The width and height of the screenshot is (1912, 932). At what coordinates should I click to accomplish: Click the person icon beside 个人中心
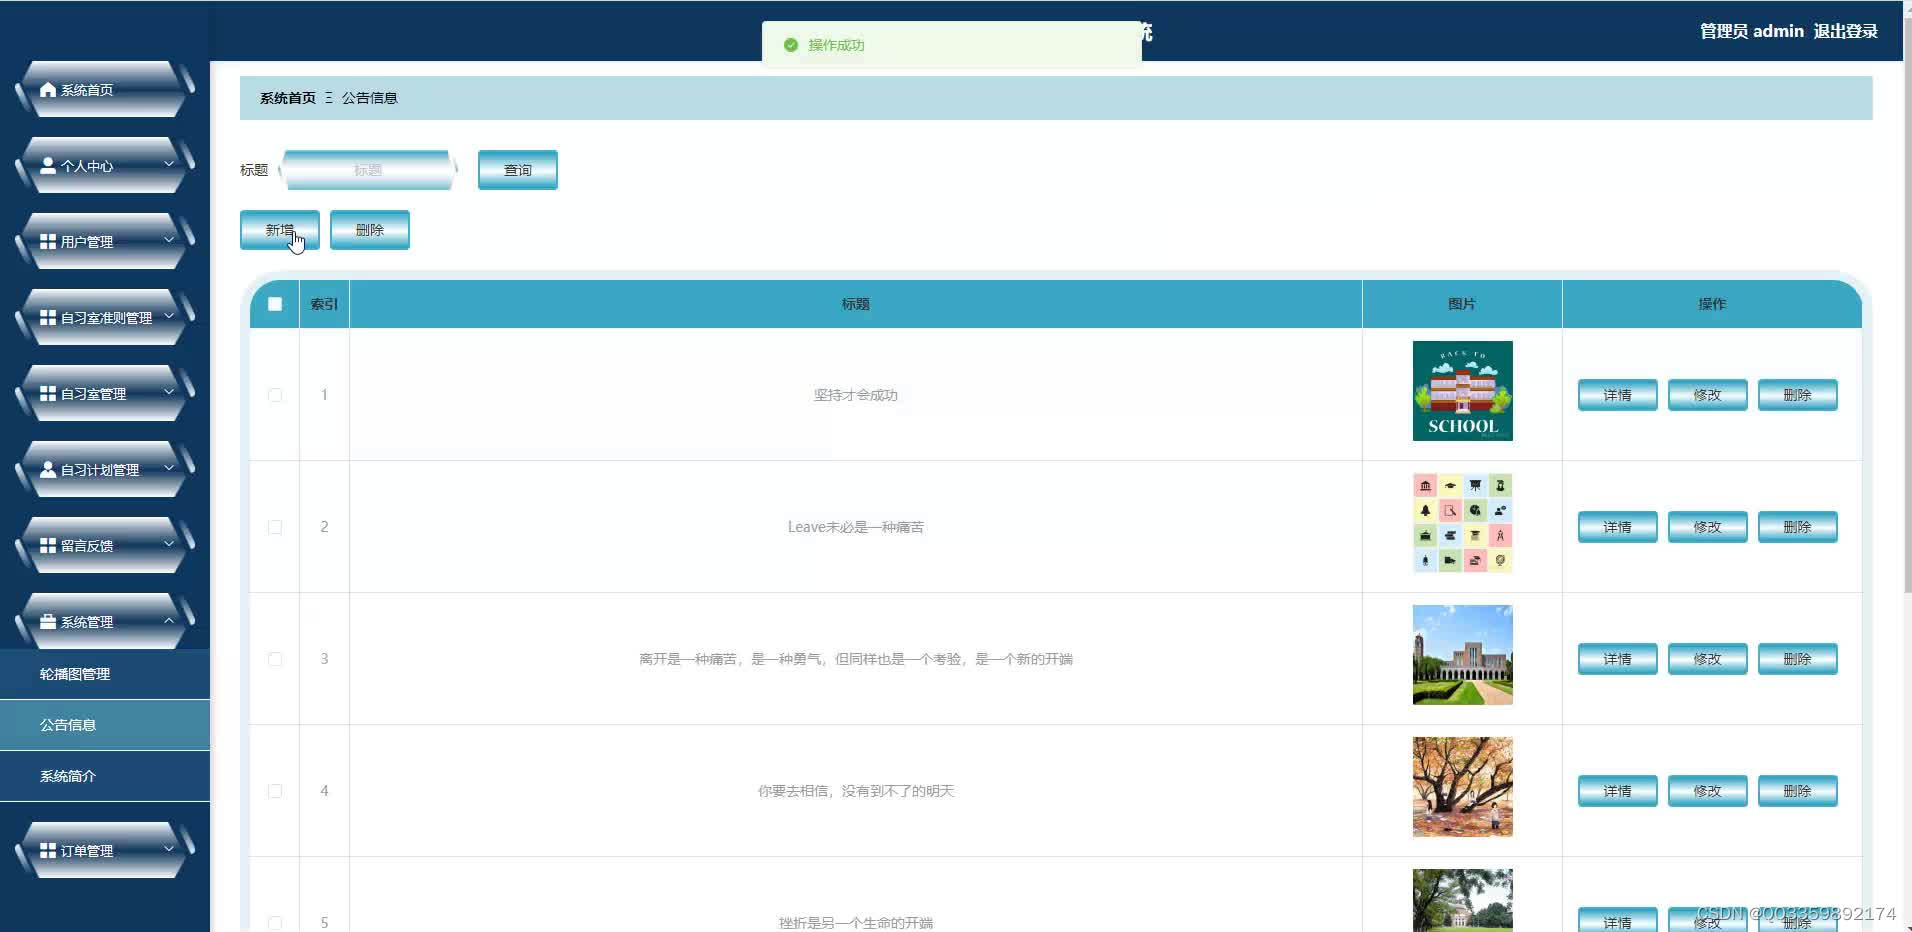click(48, 166)
